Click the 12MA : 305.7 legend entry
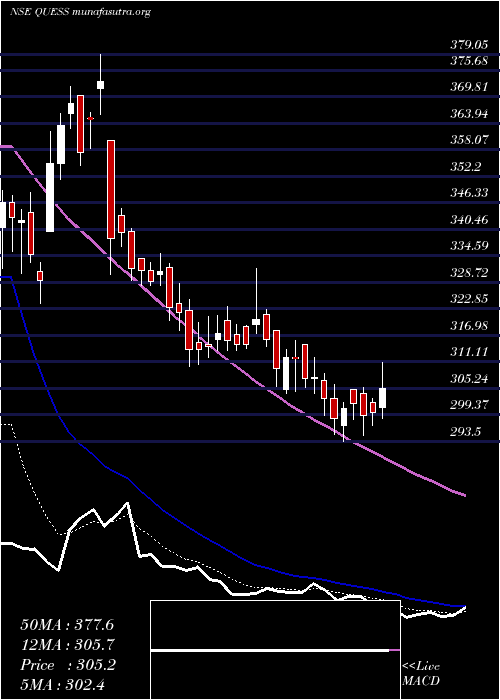 67,645
